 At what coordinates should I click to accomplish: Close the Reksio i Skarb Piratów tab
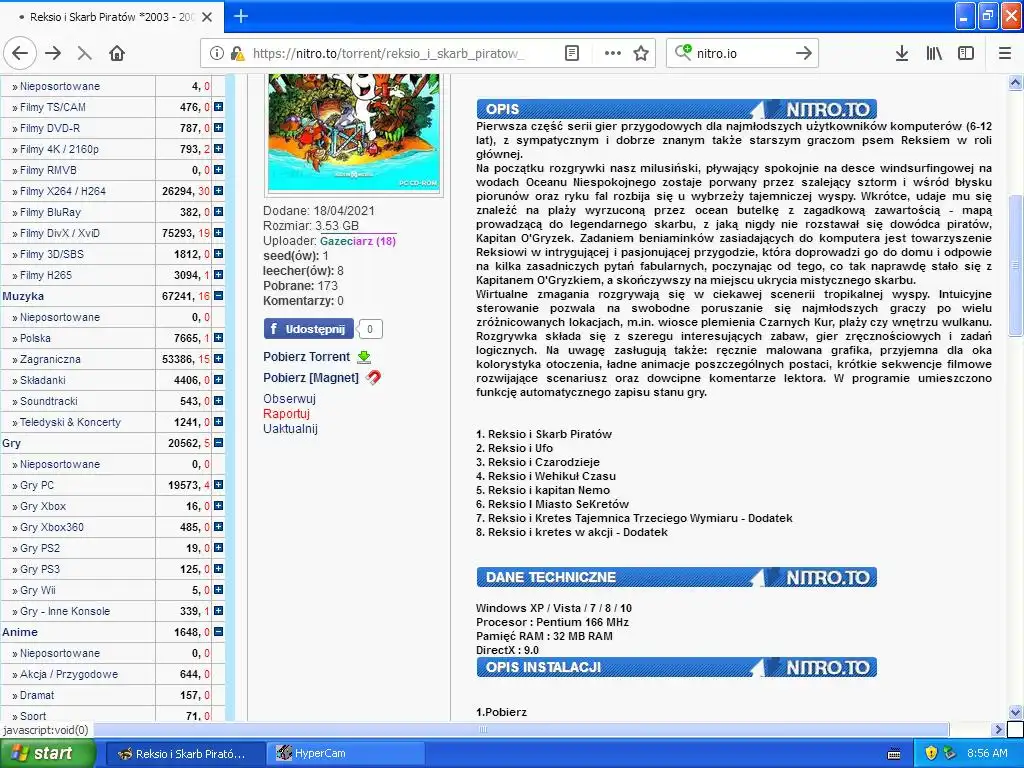click(207, 17)
